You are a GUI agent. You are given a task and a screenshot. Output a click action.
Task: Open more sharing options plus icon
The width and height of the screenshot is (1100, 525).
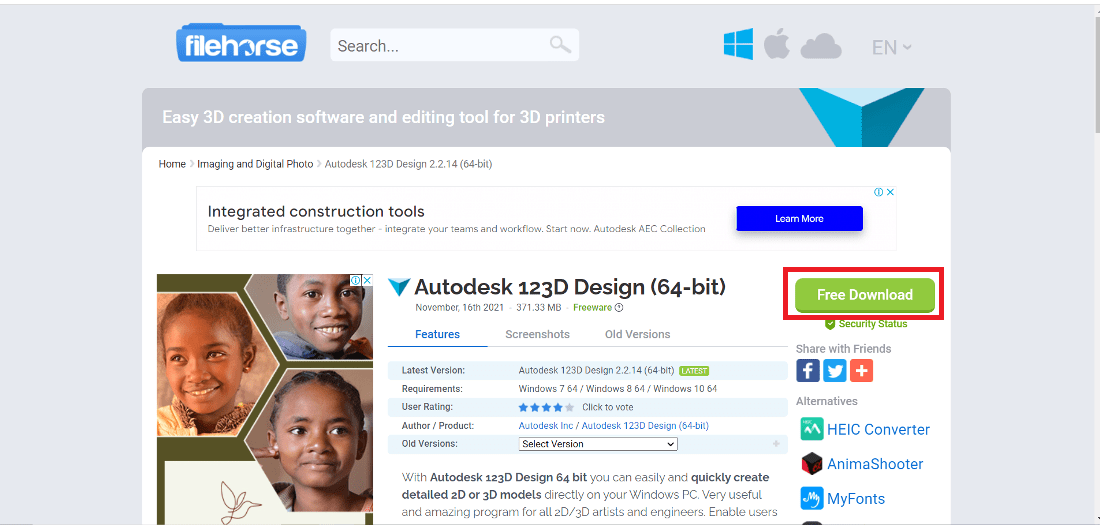click(x=861, y=370)
